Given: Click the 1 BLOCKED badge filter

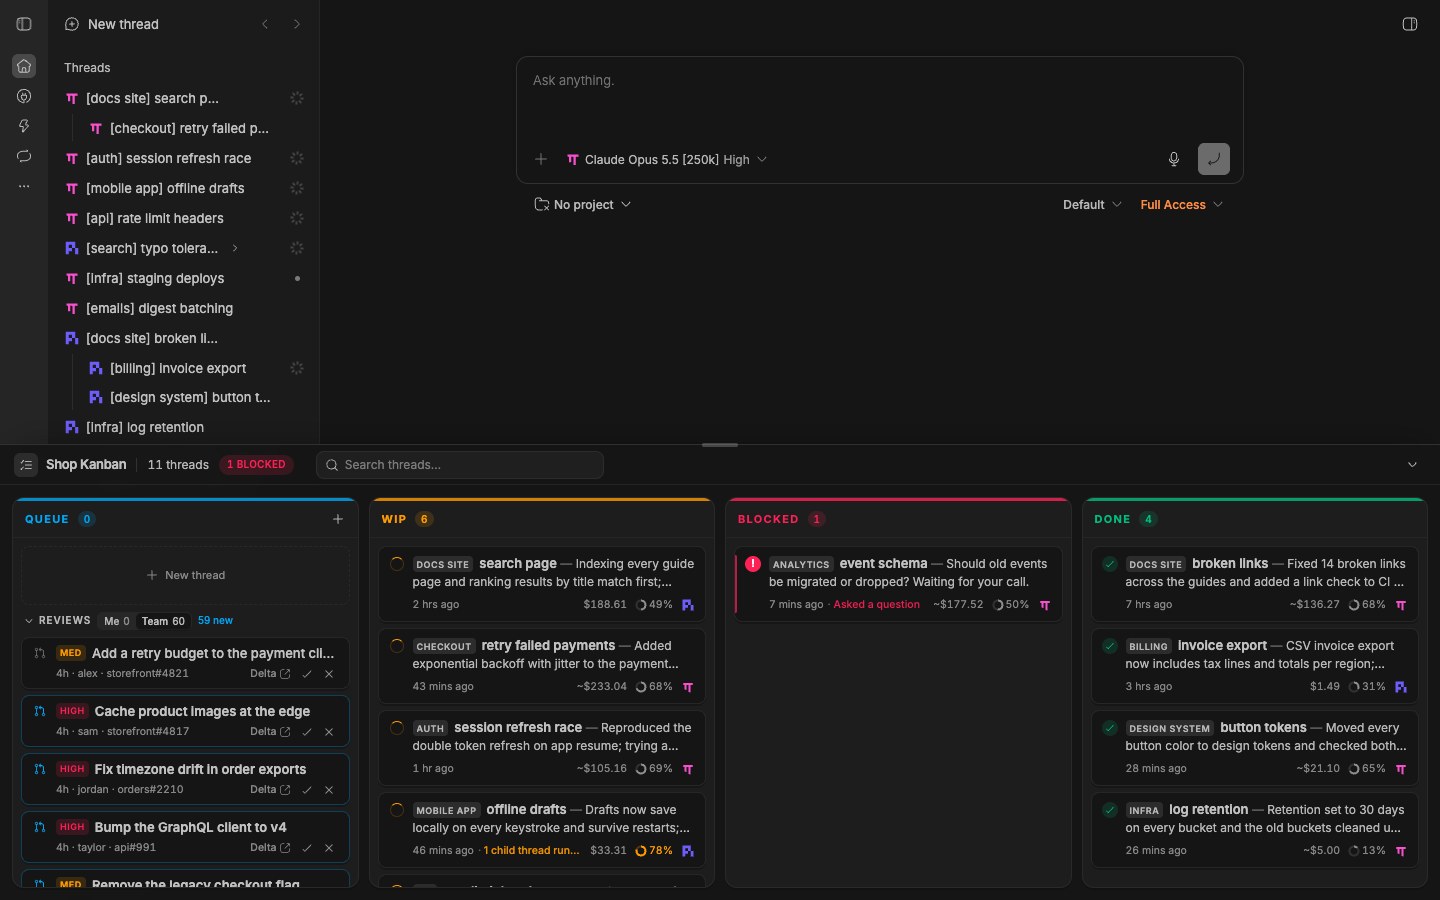Looking at the screenshot, I should tap(256, 465).
